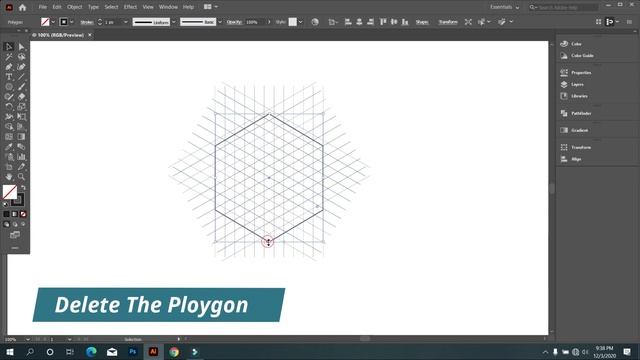Swap fill and stroke colors
Viewport: 640px width, 360px height.
pos(23,187)
